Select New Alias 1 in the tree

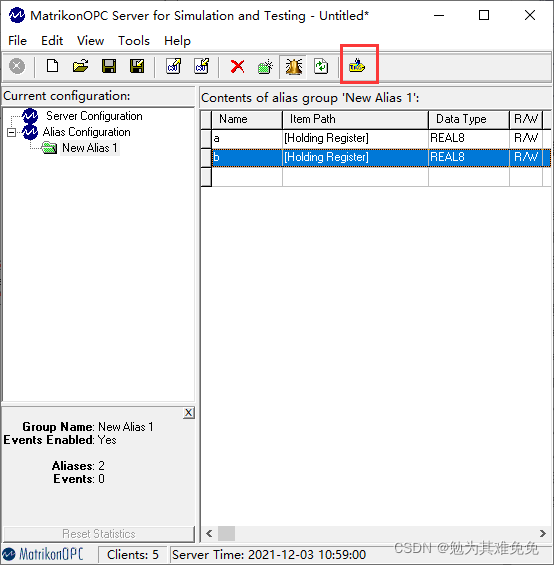point(90,148)
